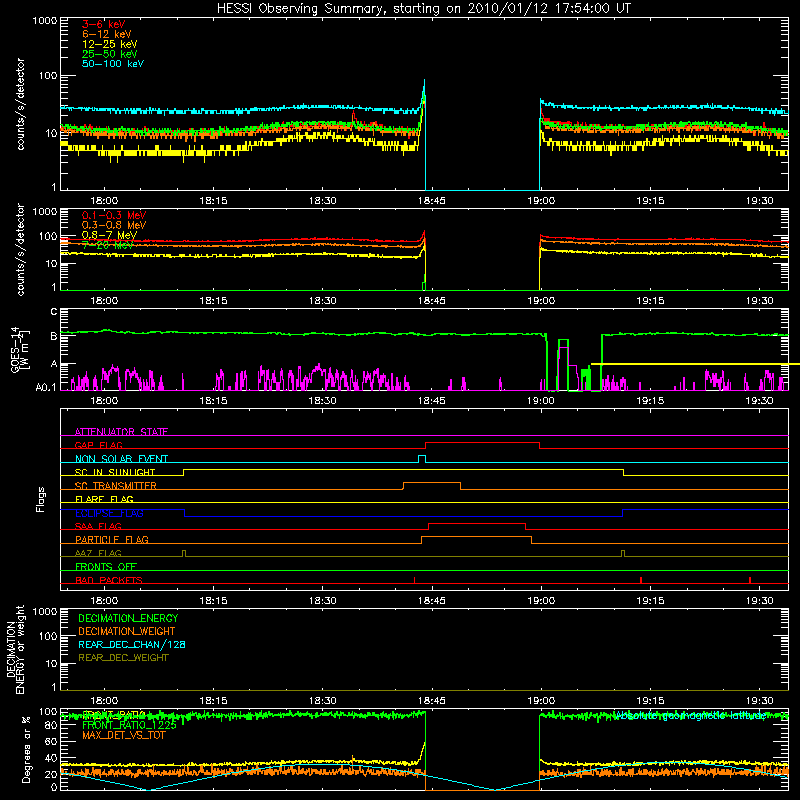
Task: Click the SAA_FLAG label
Action: pyautogui.click(x=98, y=526)
